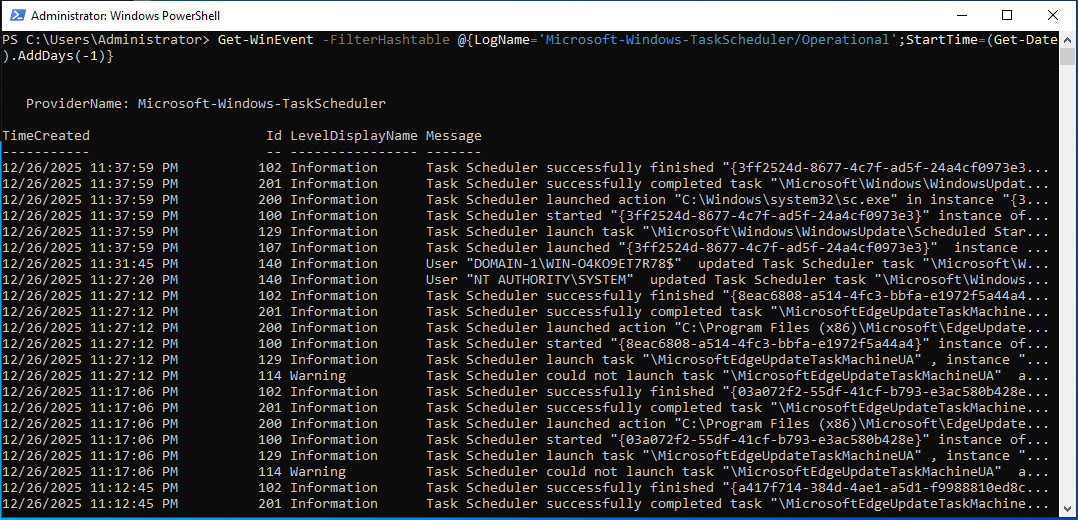Screen dimensions: 1078x520
Task: Click the message mentioning sc.exe launched action
Action: (x=738, y=199)
